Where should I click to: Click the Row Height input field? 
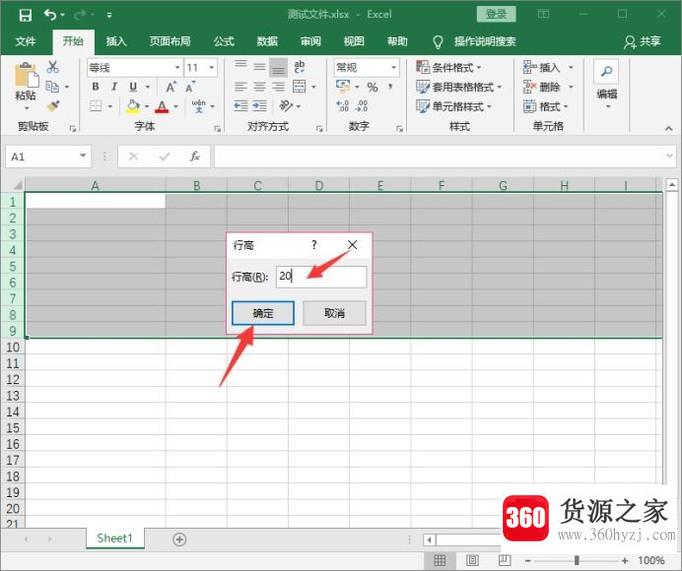(x=321, y=277)
